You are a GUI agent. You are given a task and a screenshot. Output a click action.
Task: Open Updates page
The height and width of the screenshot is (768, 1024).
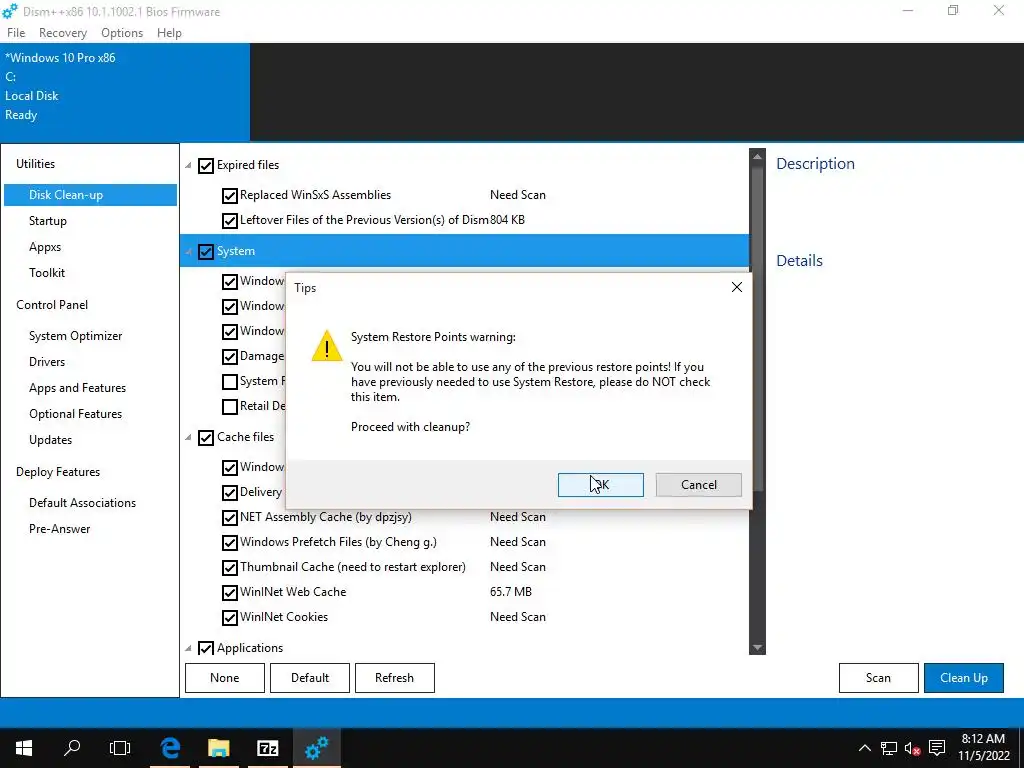point(50,440)
